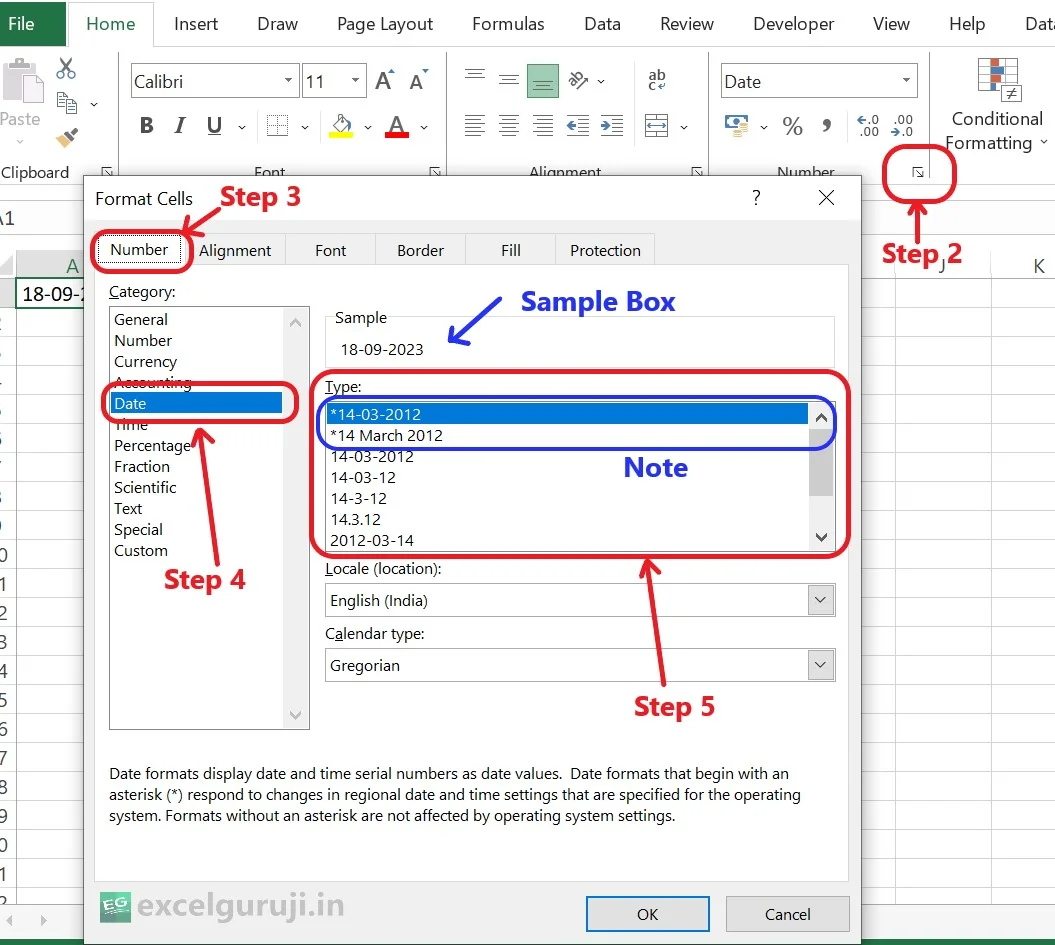Viewport: 1055px width, 945px height.
Task: Align text right in the ribbon
Action: point(543,126)
